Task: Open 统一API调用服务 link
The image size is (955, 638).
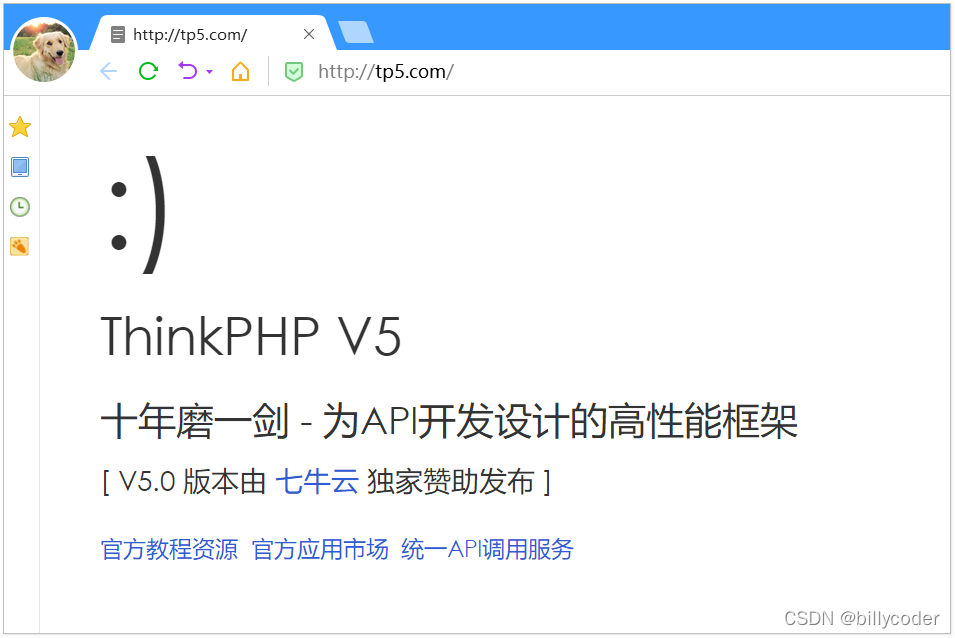Action: click(x=487, y=549)
